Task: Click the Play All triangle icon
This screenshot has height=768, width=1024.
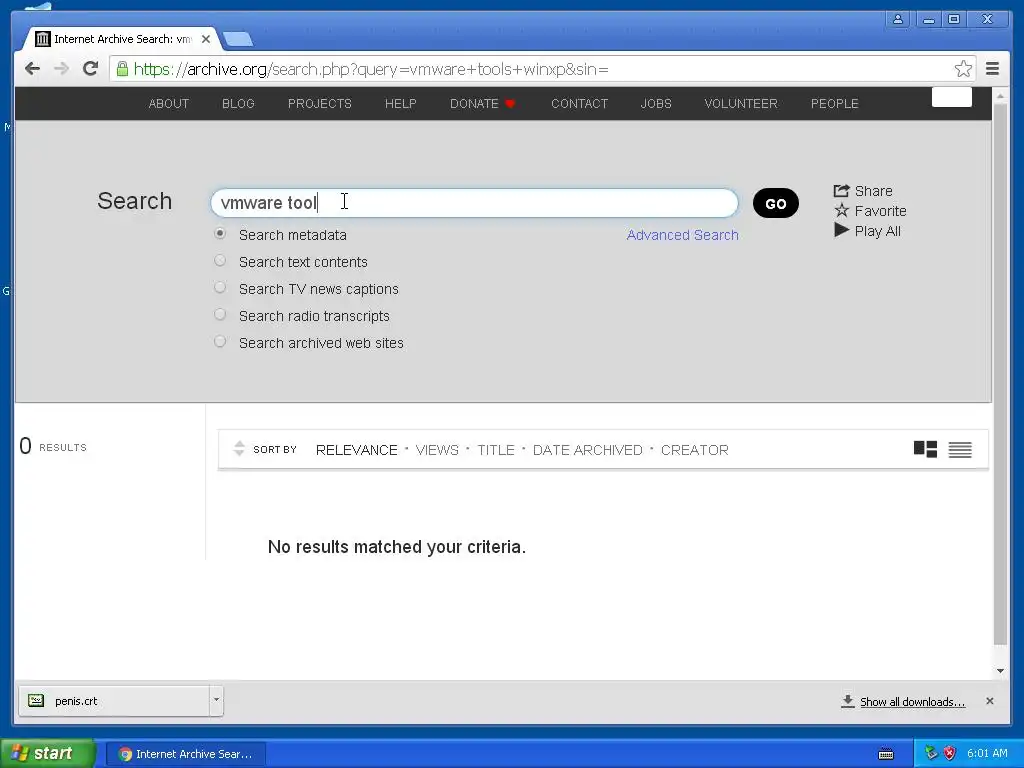Action: click(842, 231)
